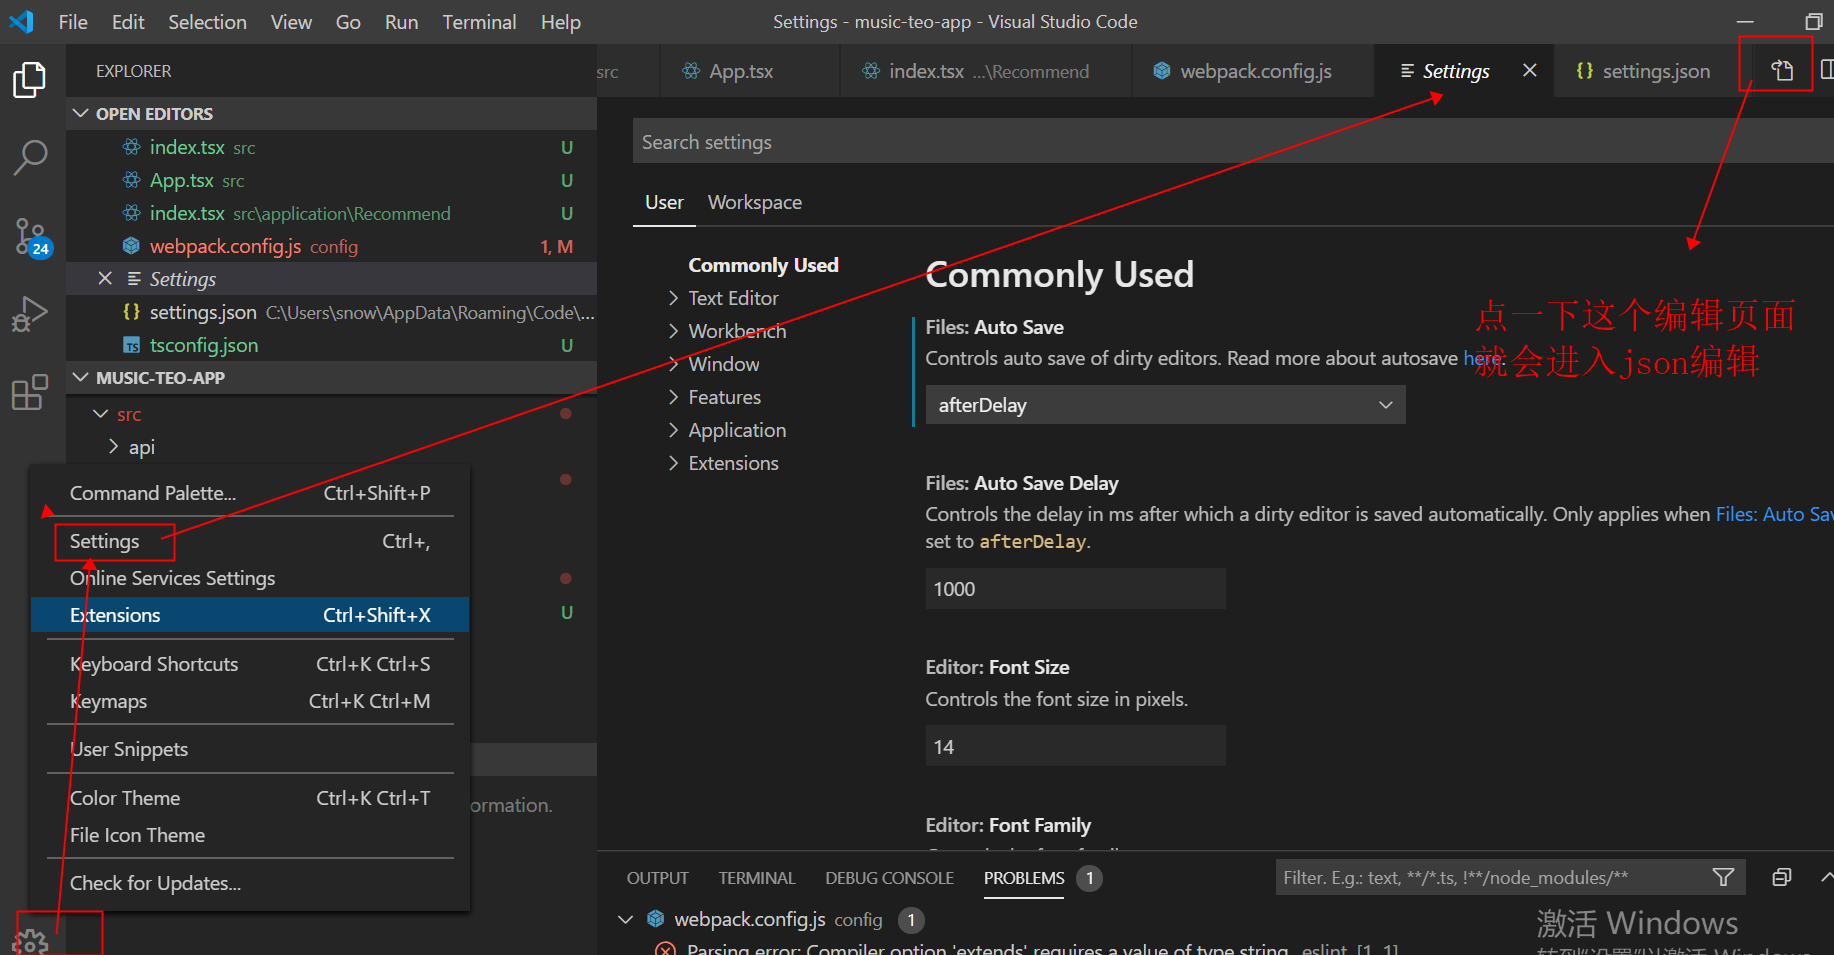
Task: Collapse the src folder in the explorer tree
Action: pyautogui.click(x=100, y=414)
